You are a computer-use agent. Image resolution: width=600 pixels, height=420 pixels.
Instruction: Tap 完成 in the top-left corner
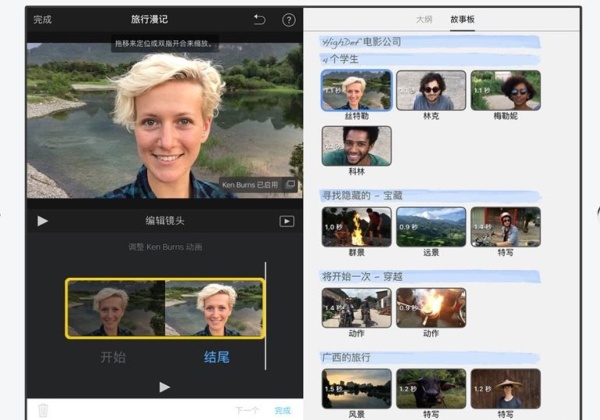click(x=42, y=20)
